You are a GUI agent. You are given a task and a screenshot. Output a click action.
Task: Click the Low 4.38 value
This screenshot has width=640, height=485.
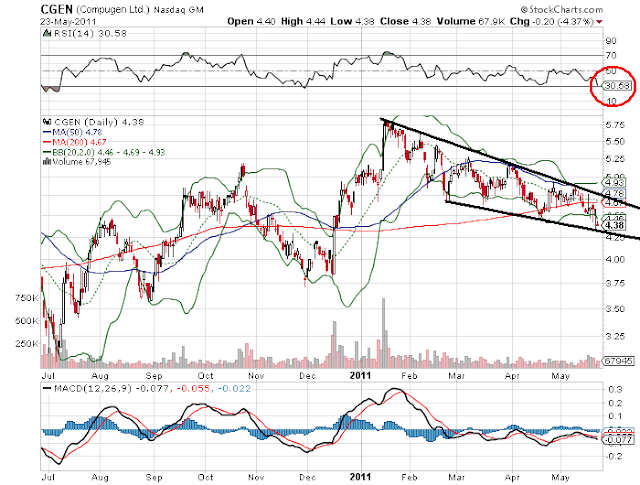pos(352,21)
